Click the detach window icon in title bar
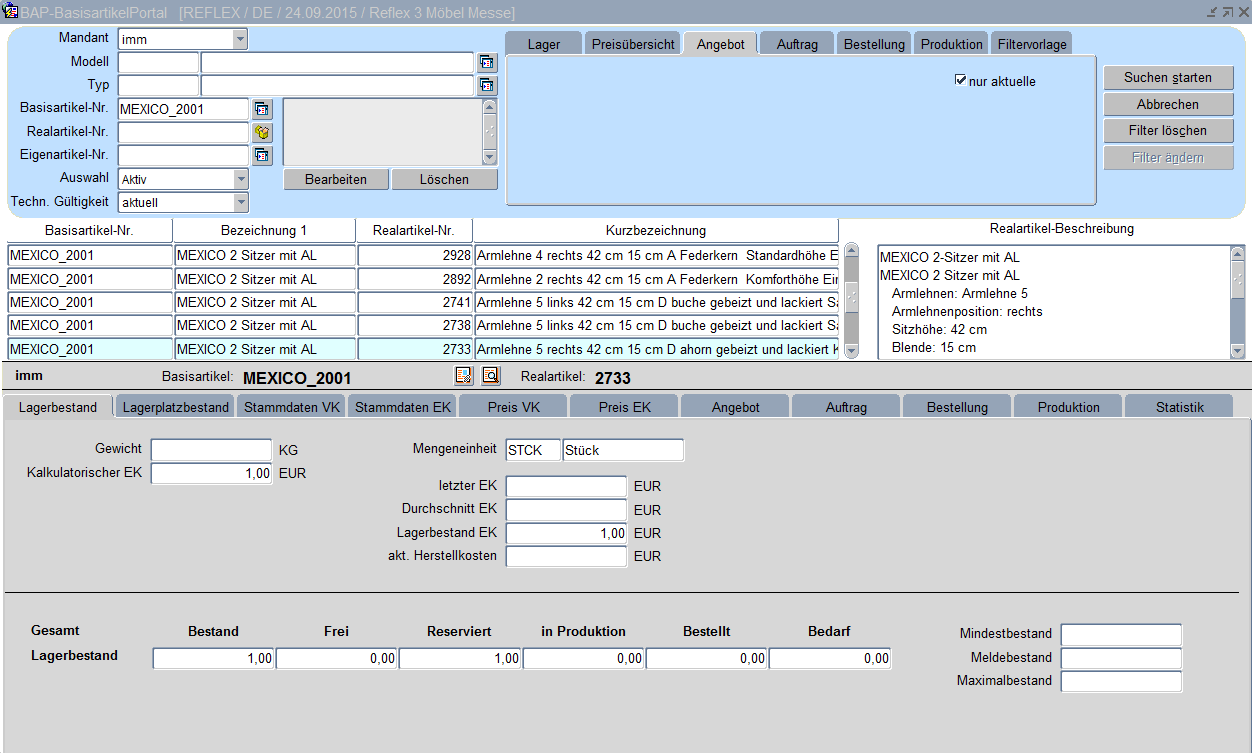The width and height of the screenshot is (1252, 753). click(1226, 12)
